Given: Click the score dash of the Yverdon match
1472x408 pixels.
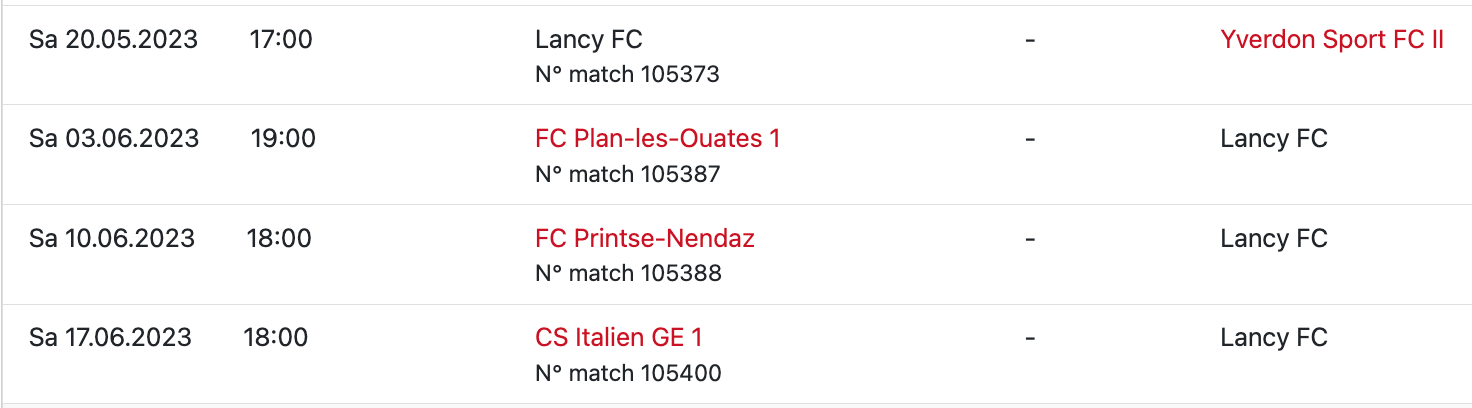Looking at the screenshot, I should coord(1030,39).
